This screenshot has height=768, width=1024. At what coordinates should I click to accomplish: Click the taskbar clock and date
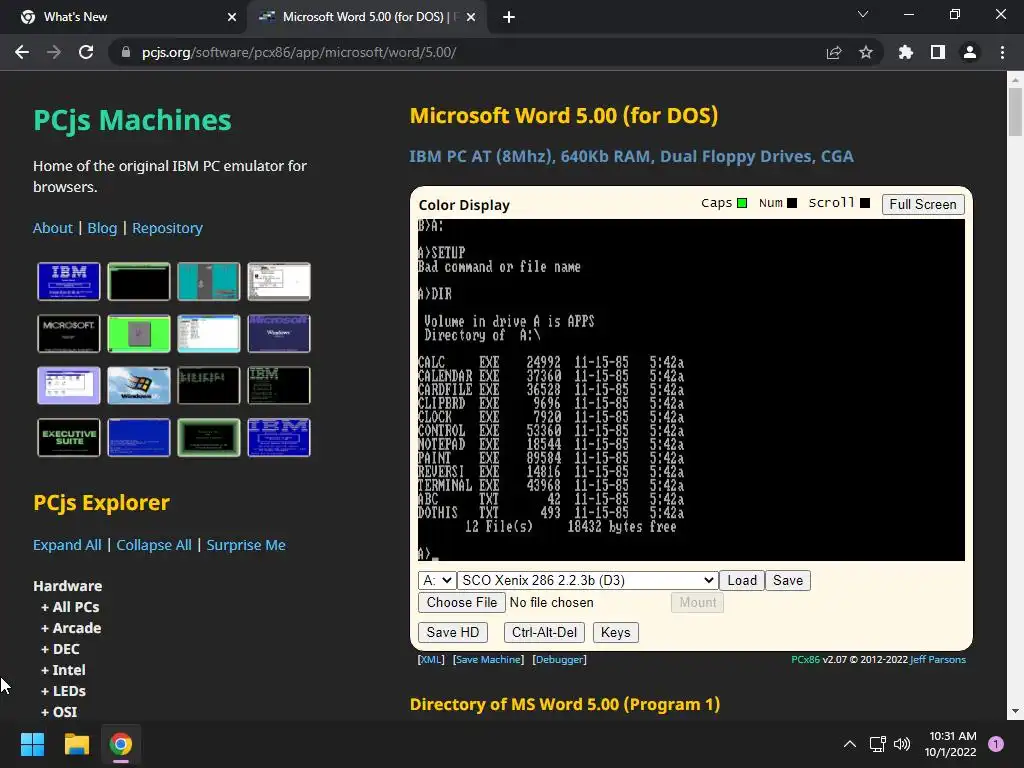[x=951, y=744]
